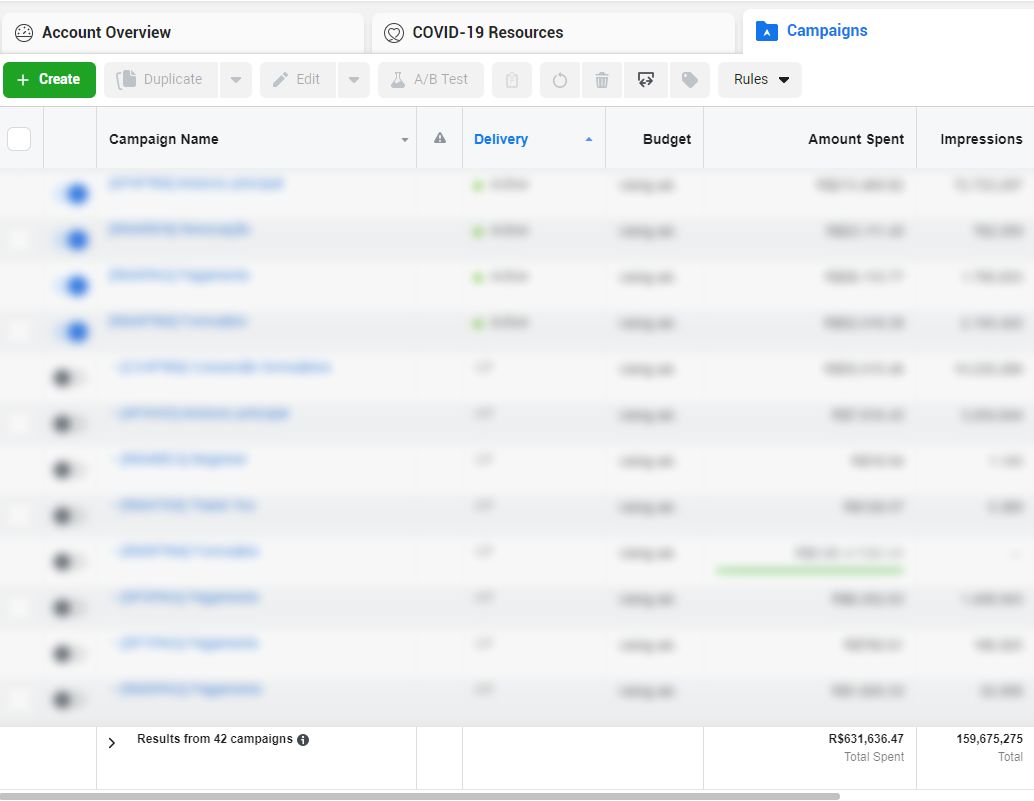Viewport: 1034px width, 801px height.
Task: Click the horizontal scrollbar at the bottom
Action: tap(419, 796)
